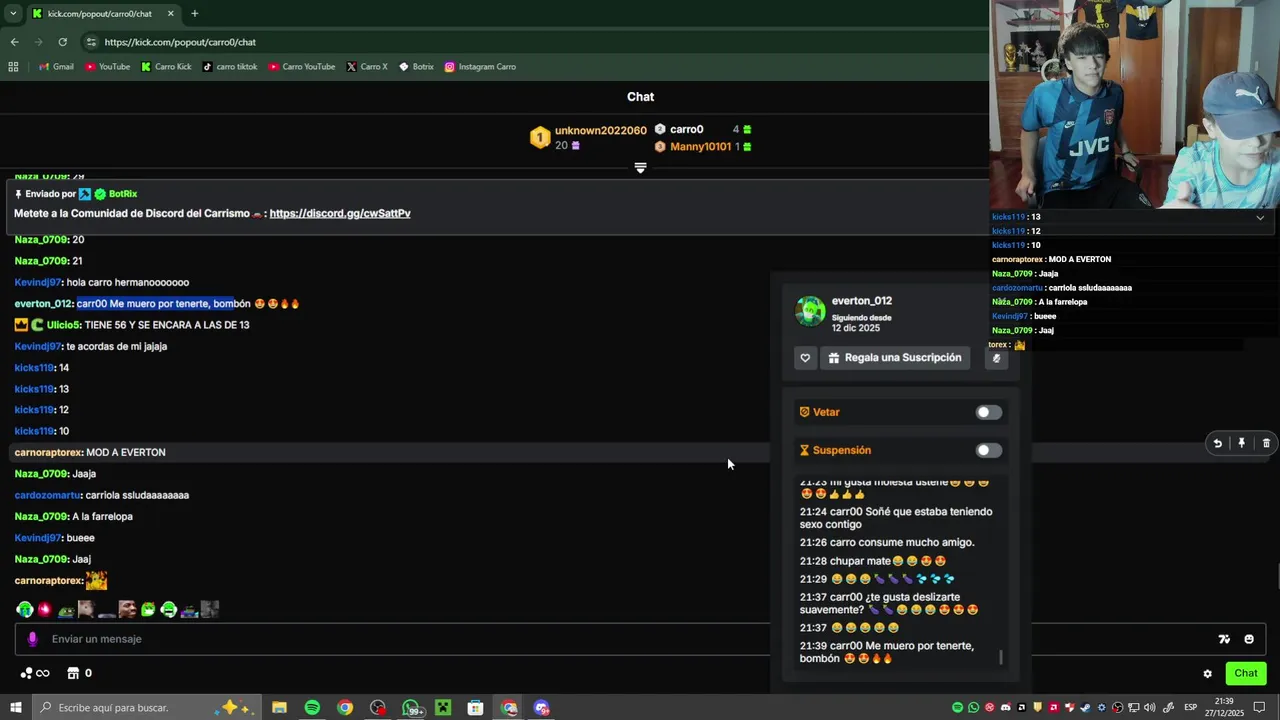Expand the overlay chat dropdown chevron
Image resolution: width=1280 pixels, height=720 pixels.
pyautogui.click(x=1260, y=217)
